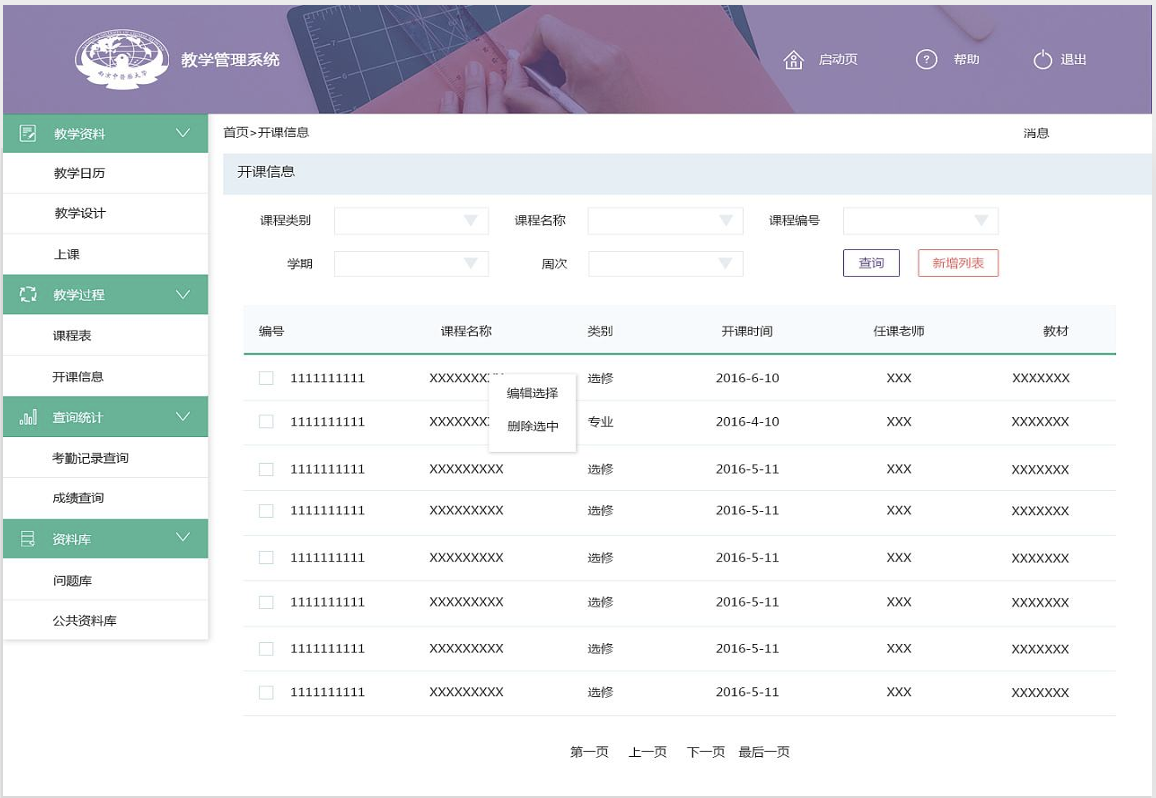1156x798 pixels.
Task: Select 编辑选择 from the context menu
Action: pyautogui.click(x=532, y=392)
